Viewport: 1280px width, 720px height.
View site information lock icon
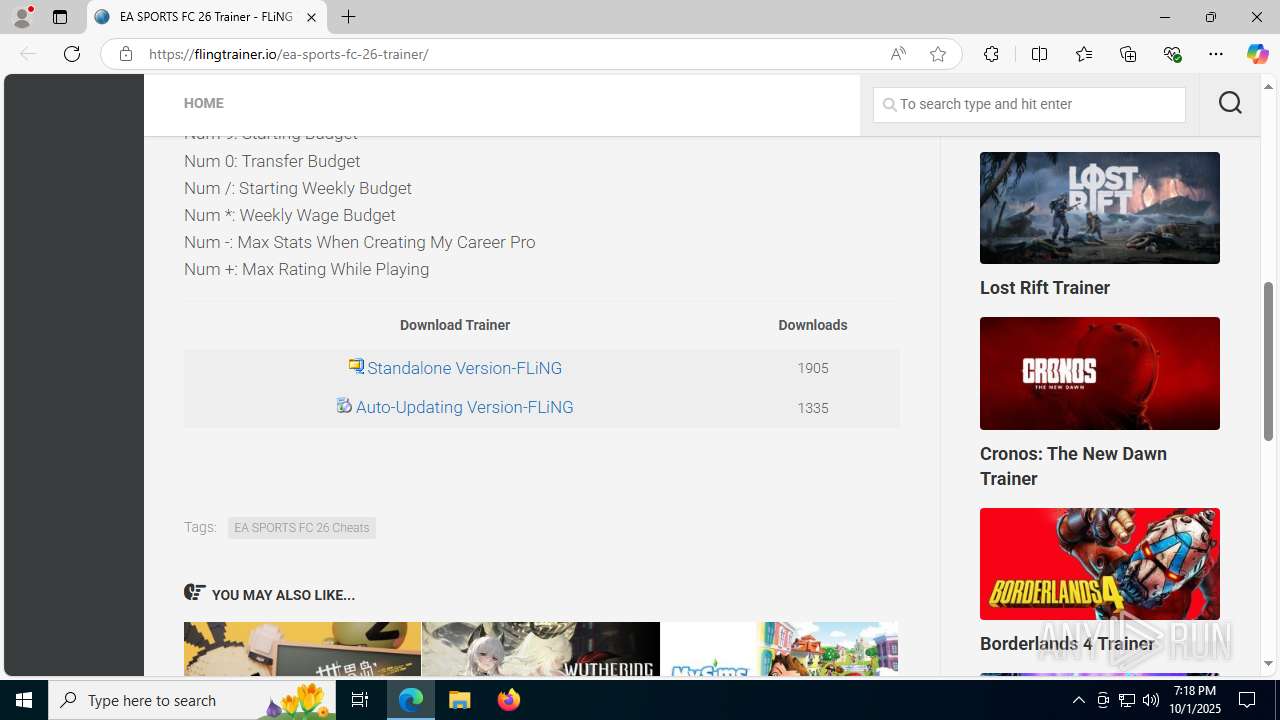[125, 54]
